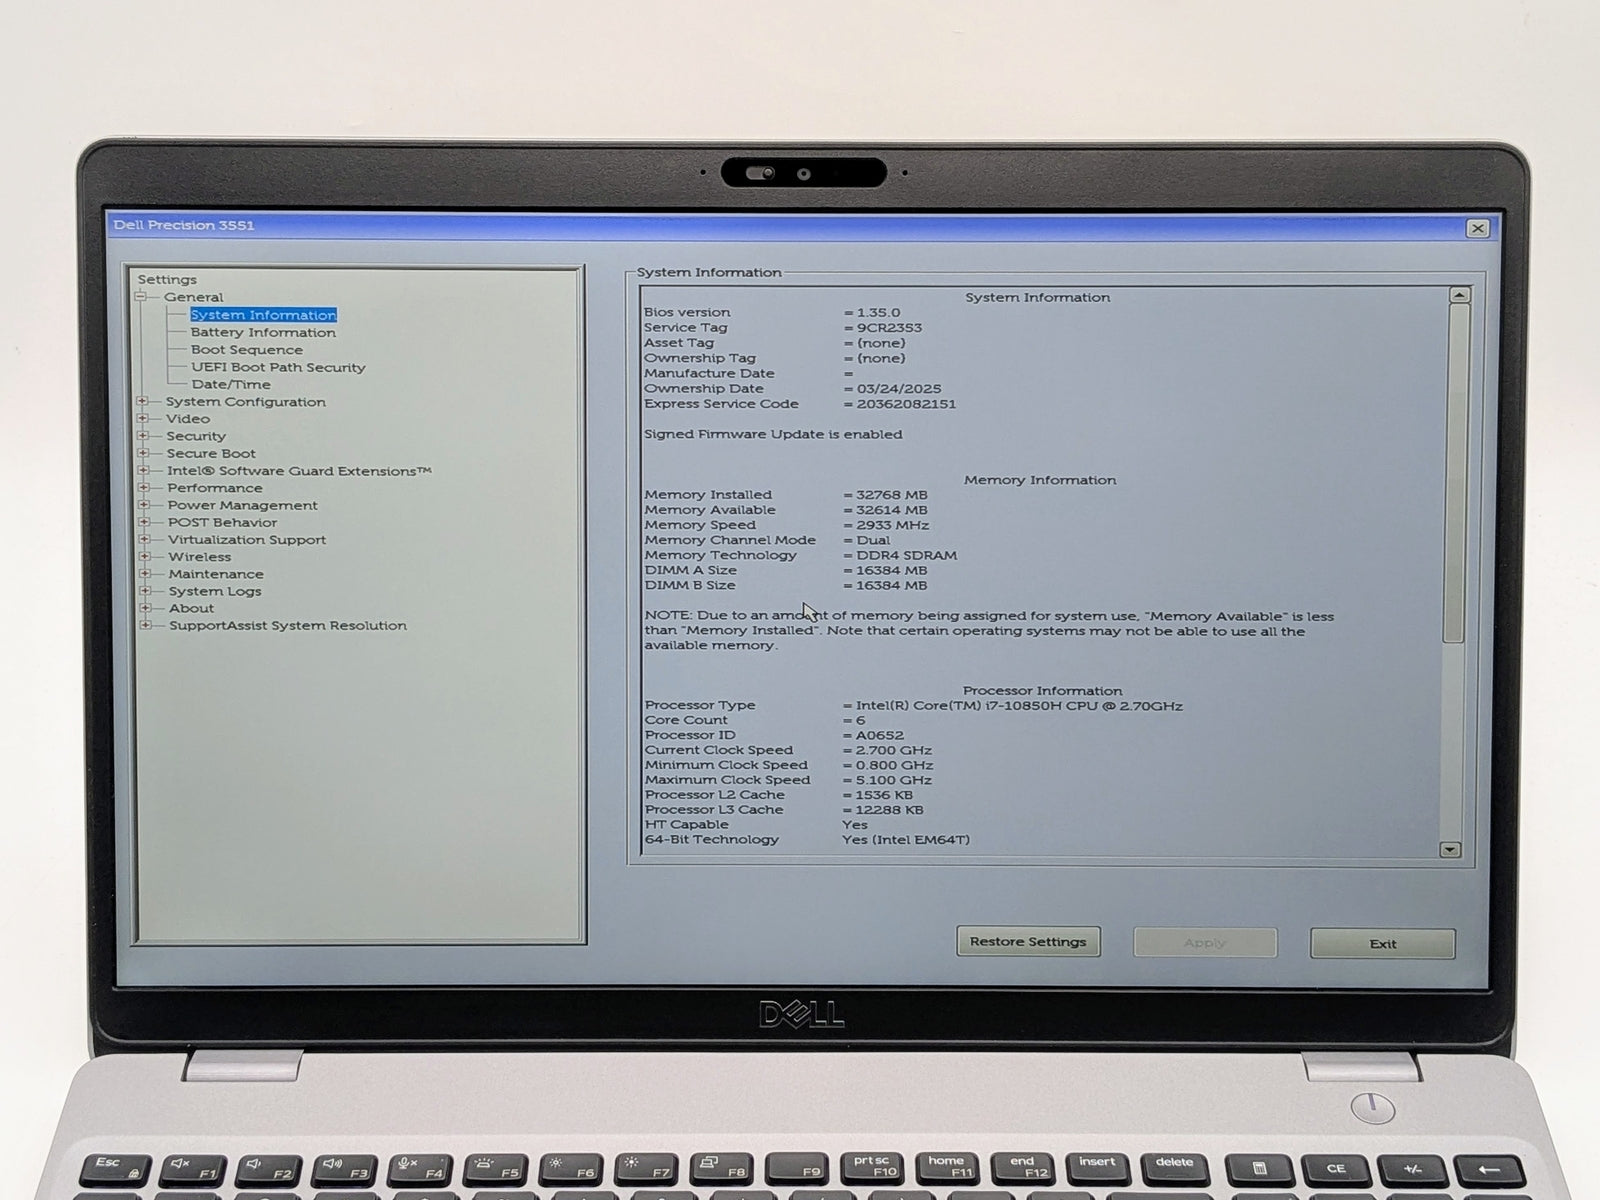Click Processor L3 Cache 12288 KB
Image resolution: width=1600 pixels, height=1200 pixels.
tap(889, 810)
